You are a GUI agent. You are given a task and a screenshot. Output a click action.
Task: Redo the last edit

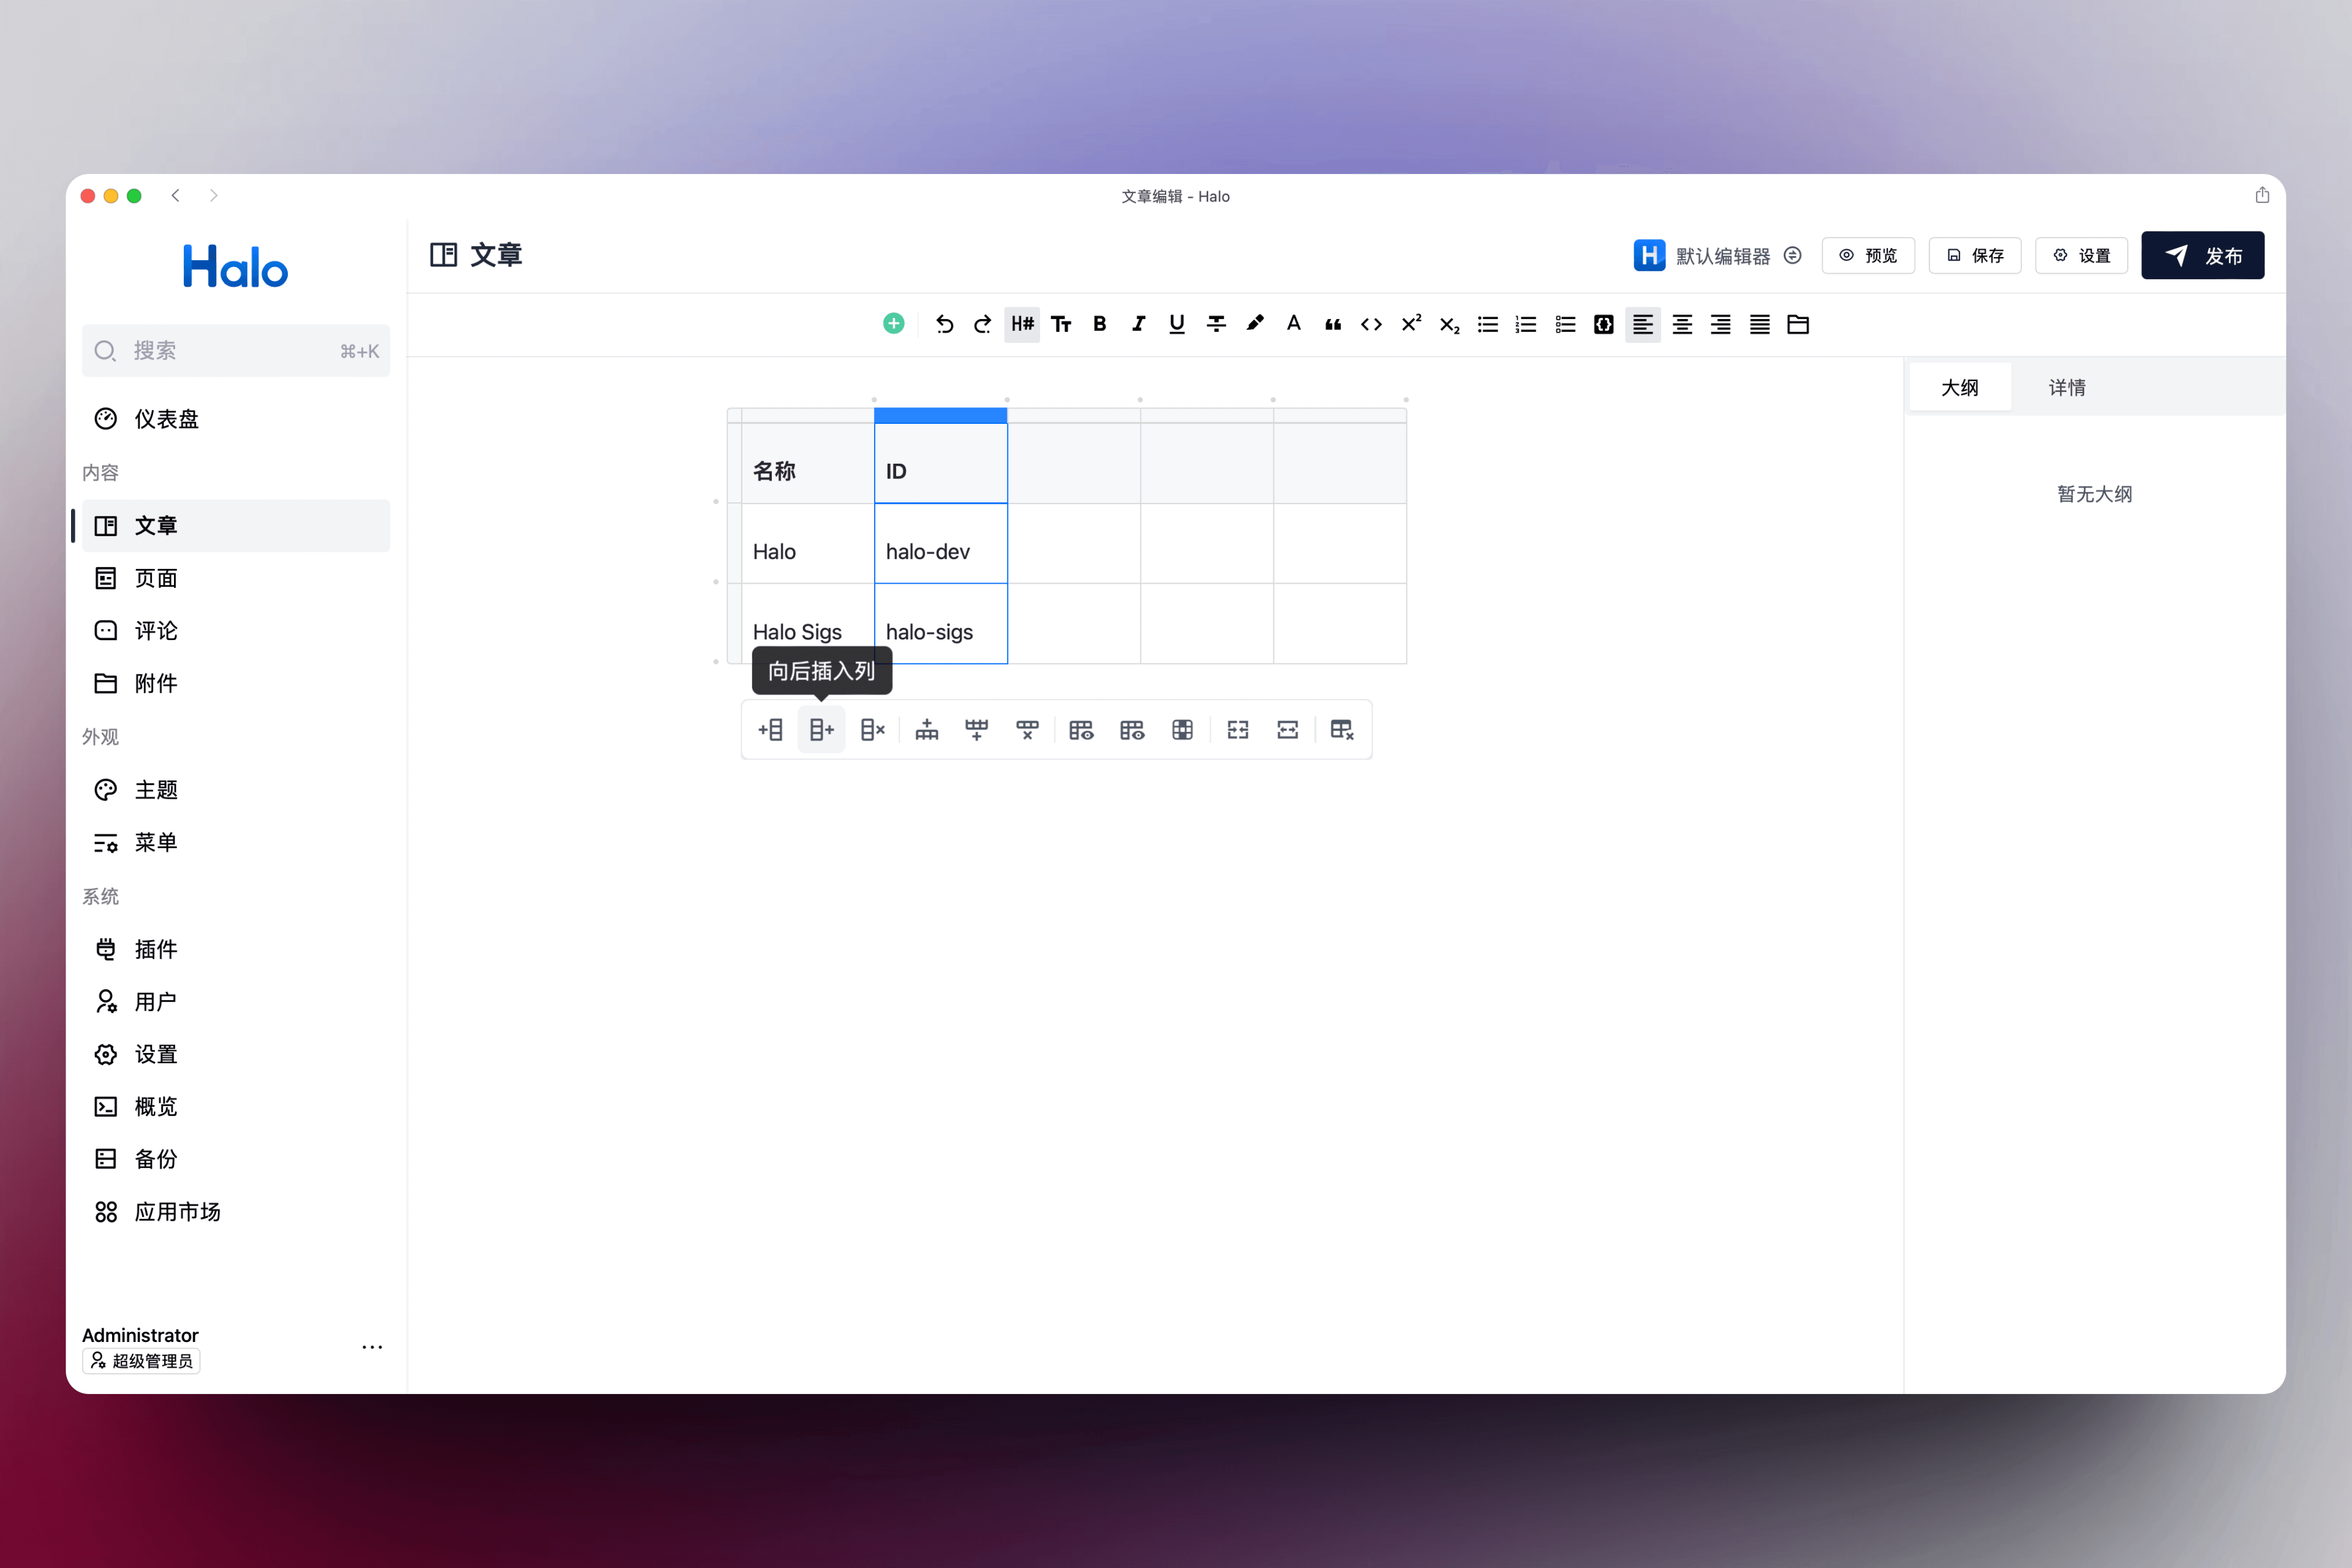coord(983,324)
